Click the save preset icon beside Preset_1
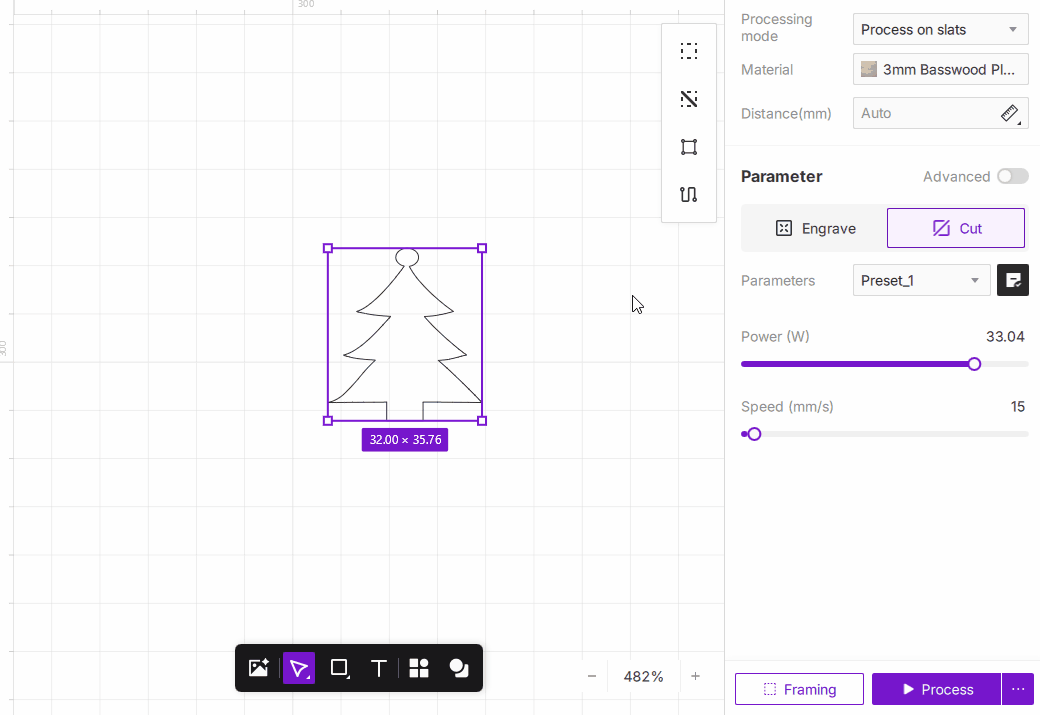 pyautogui.click(x=1013, y=280)
